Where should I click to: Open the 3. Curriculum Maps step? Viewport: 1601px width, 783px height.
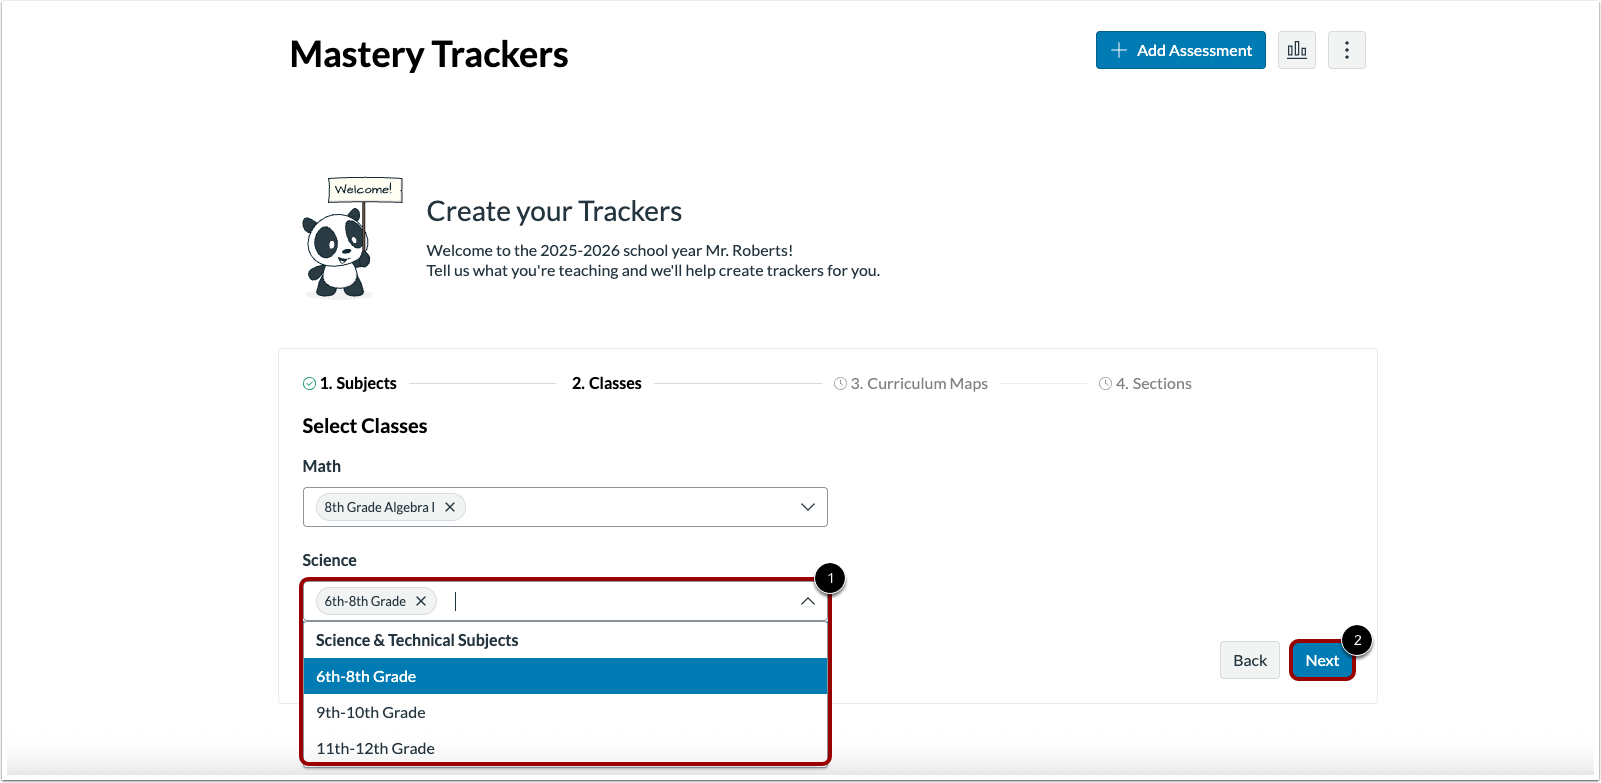919,383
